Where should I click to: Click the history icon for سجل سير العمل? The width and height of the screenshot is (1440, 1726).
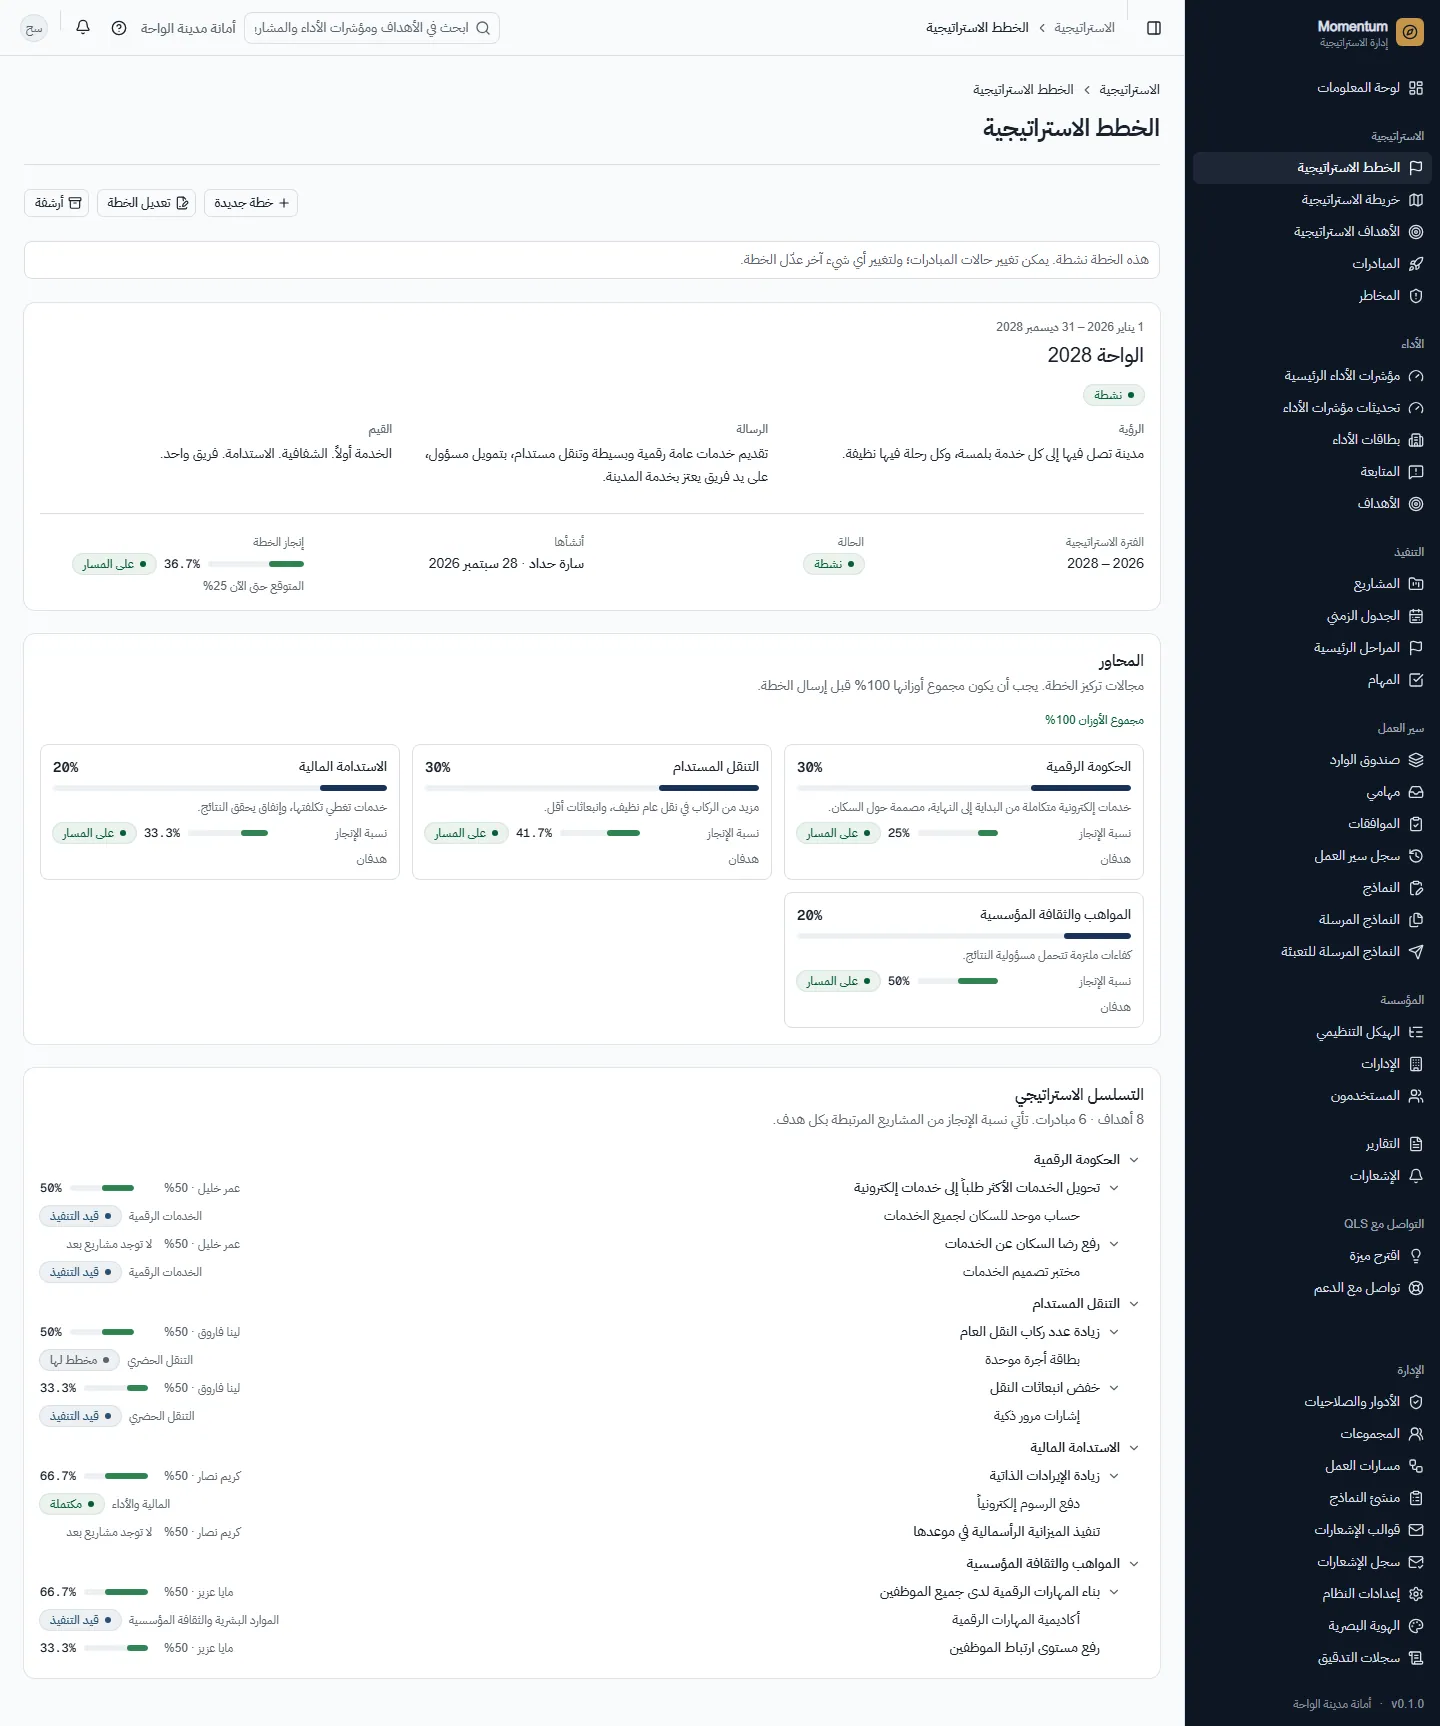[x=1416, y=856]
